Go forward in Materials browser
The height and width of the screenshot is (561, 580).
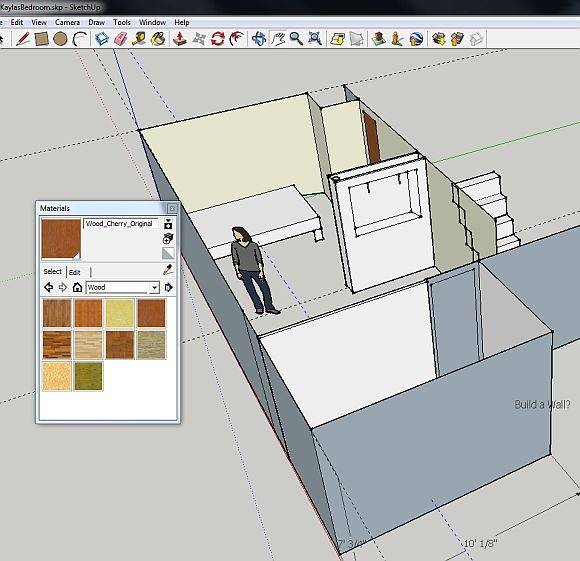[63, 287]
